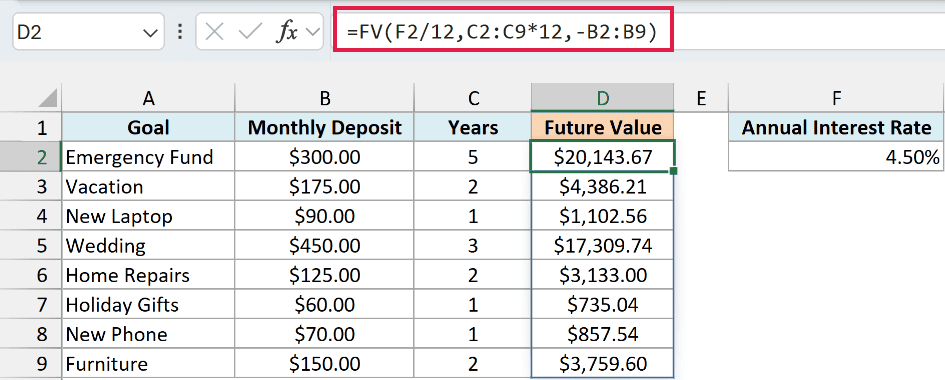Click the Years value 3 for Wedding
Screen dimensions: 945x380
coord(472,246)
